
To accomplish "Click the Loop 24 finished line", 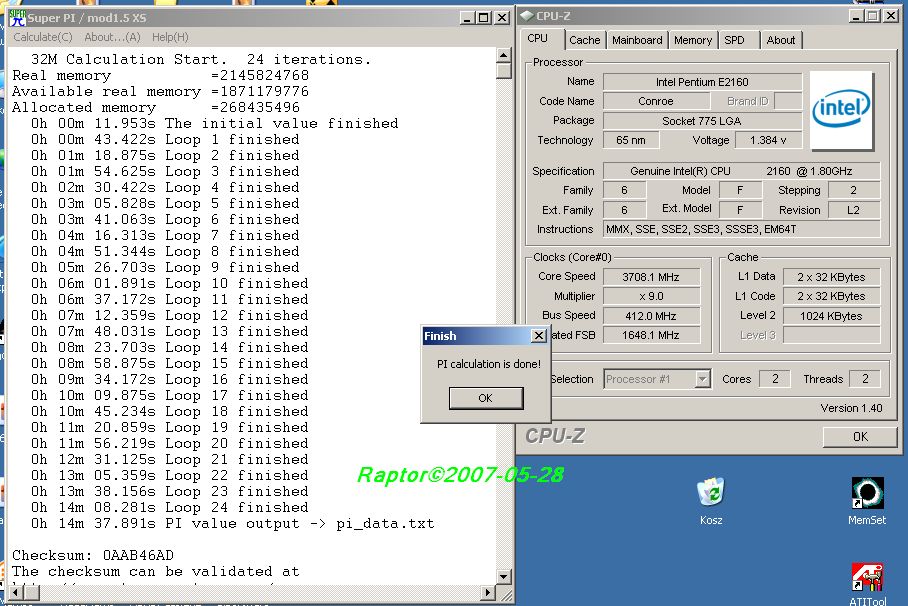I will point(170,508).
